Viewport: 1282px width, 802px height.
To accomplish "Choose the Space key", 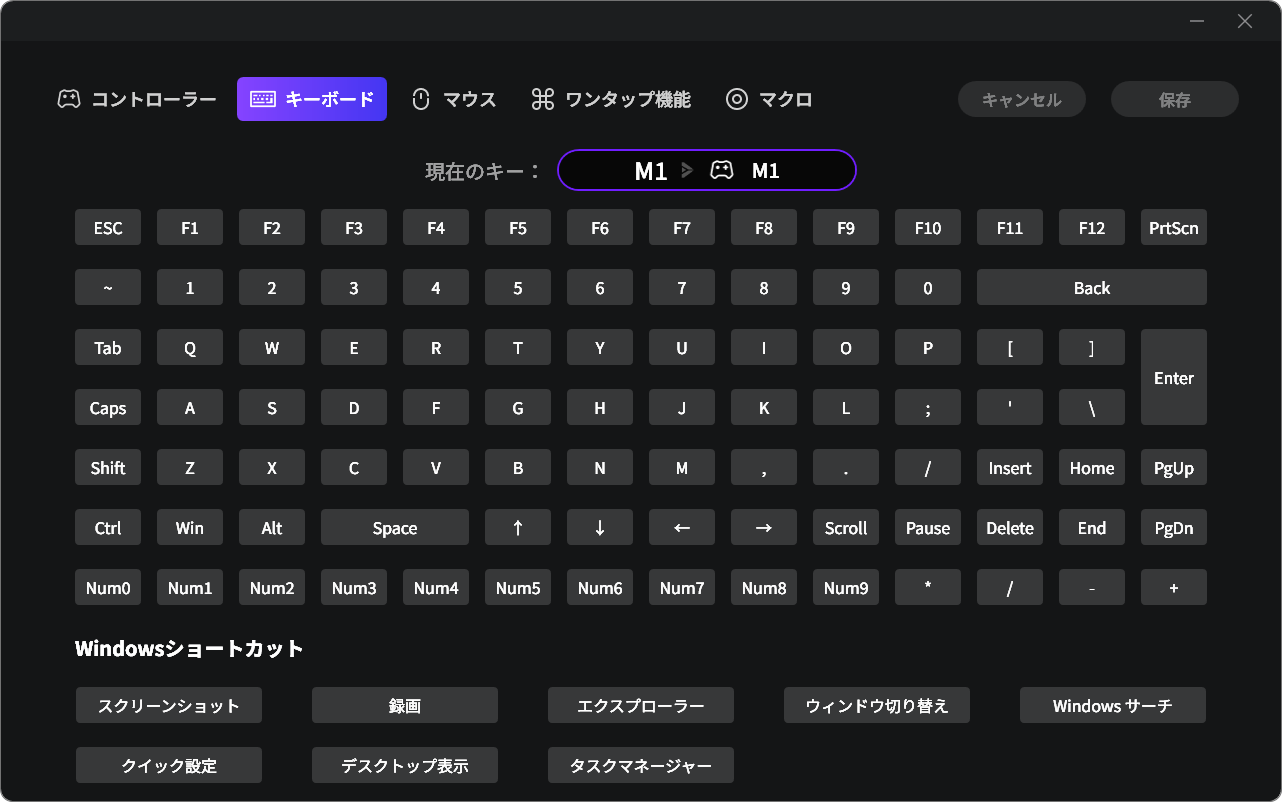I will click(395, 528).
